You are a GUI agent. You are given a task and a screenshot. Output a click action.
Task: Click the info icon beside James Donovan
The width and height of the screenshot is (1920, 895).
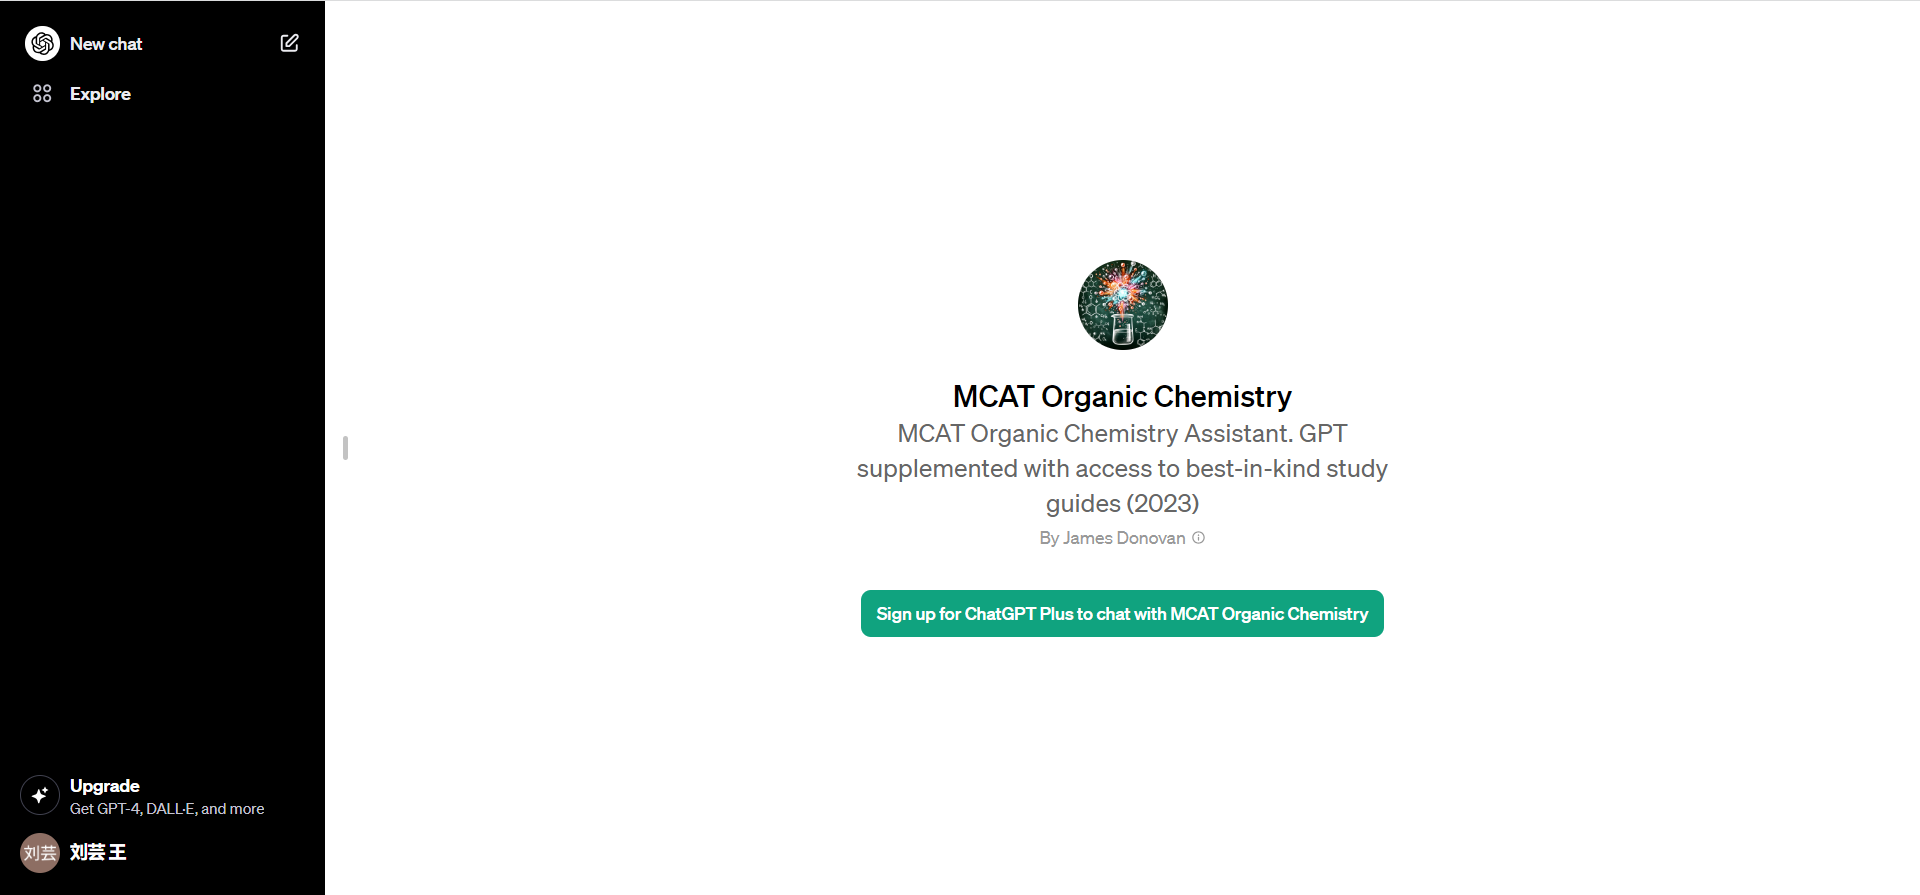[x=1198, y=538]
